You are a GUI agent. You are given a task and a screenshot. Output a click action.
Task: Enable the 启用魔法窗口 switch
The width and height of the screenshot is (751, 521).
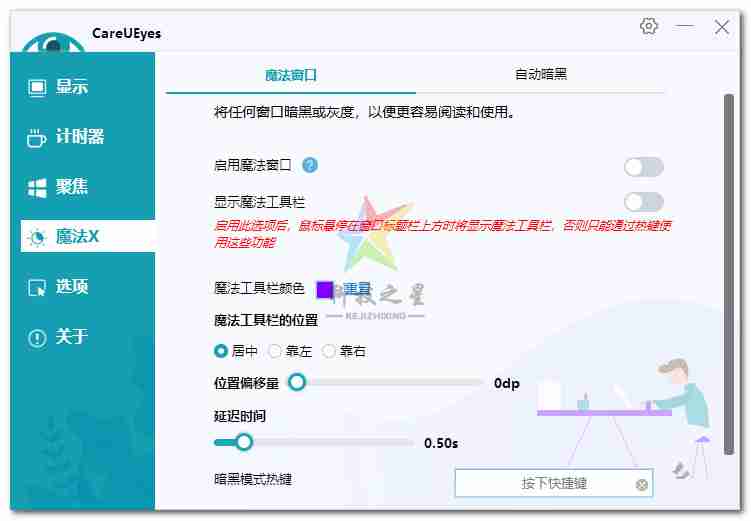click(x=644, y=167)
